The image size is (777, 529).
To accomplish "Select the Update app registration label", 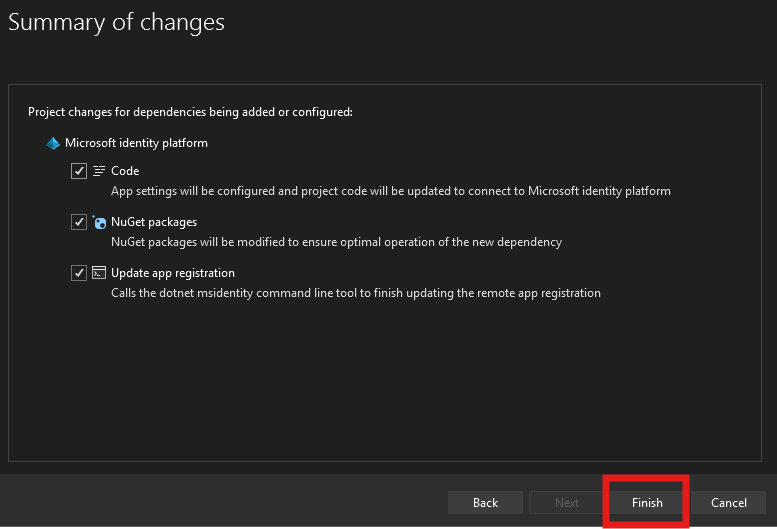I will [173, 273].
